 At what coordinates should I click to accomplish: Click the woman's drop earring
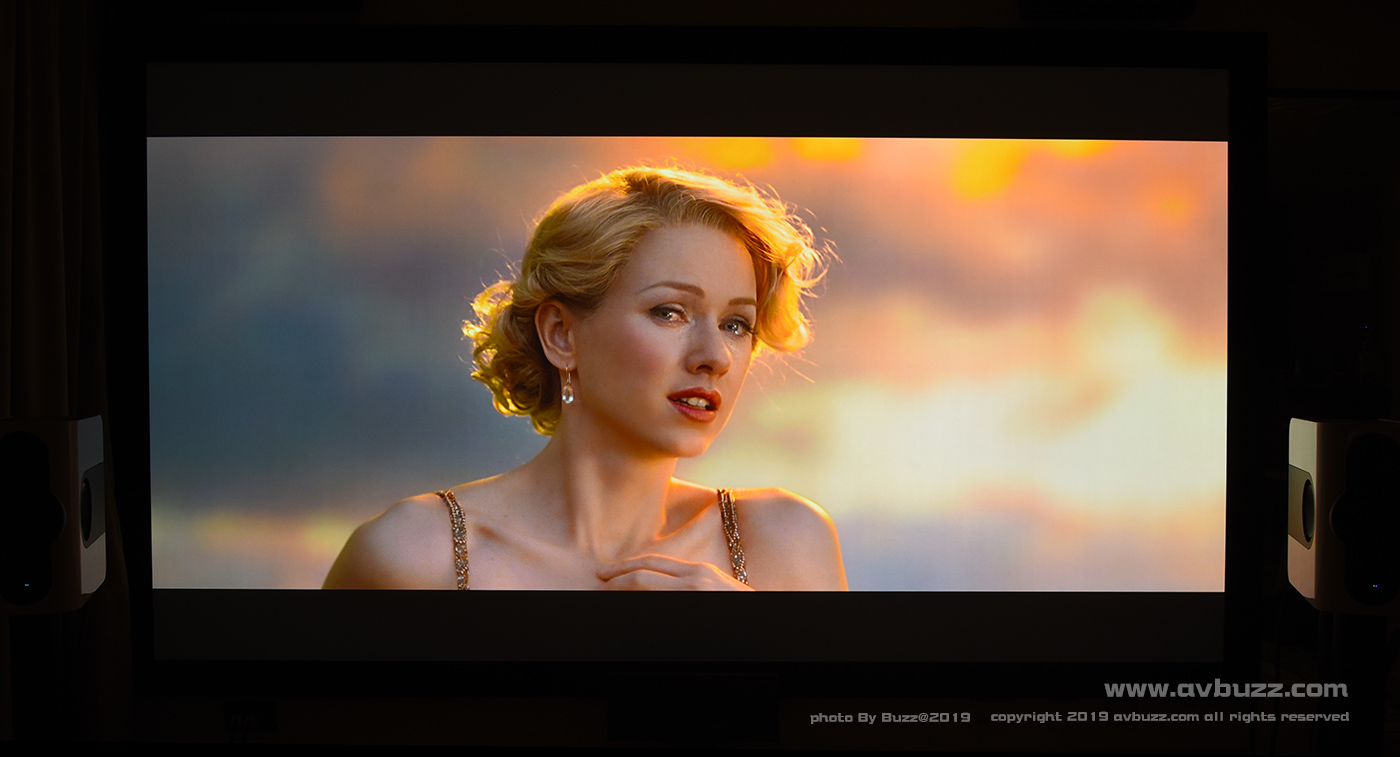click(x=567, y=386)
